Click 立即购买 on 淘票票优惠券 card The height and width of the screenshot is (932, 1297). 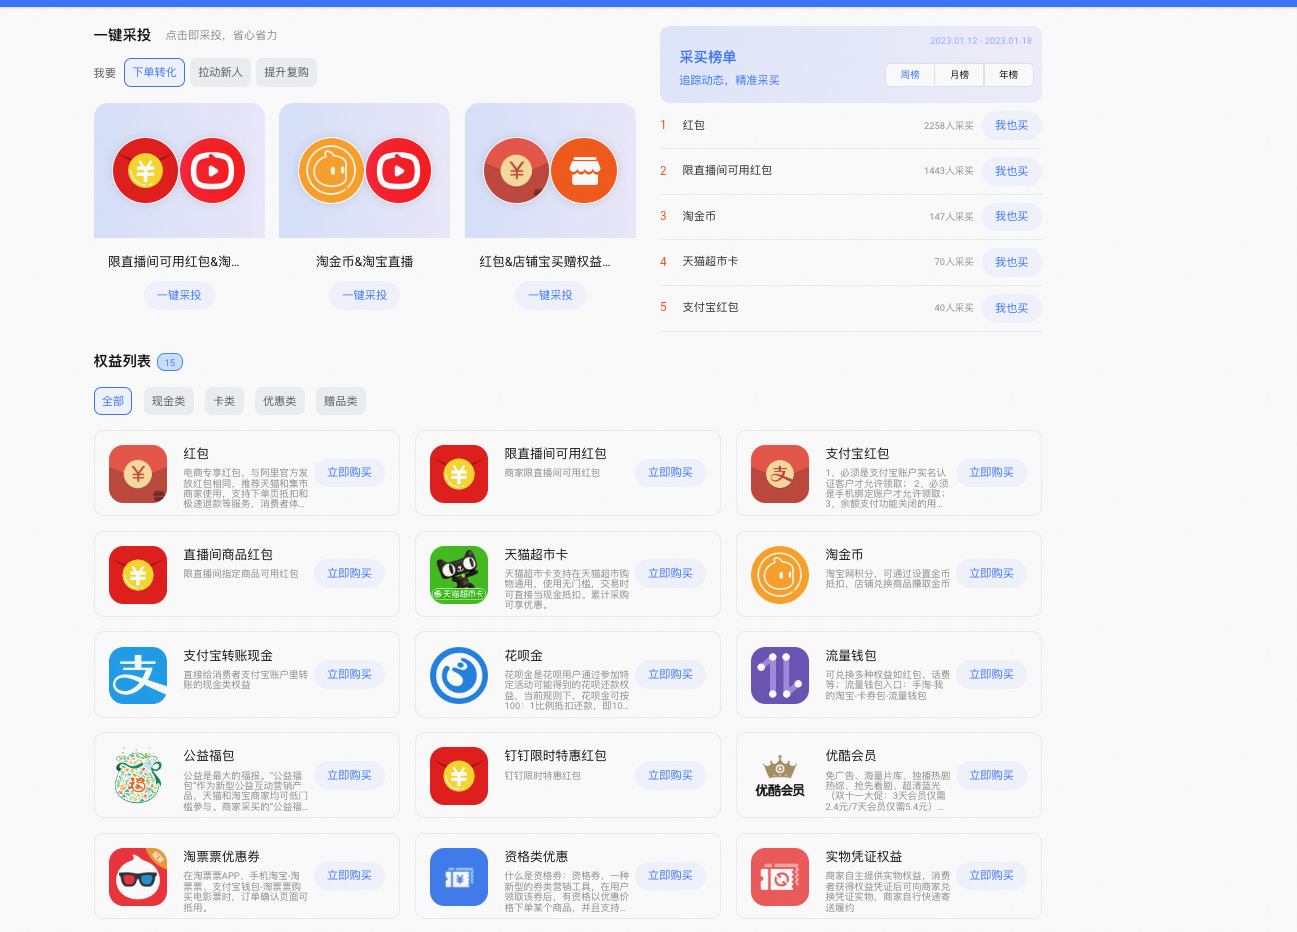pos(349,875)
